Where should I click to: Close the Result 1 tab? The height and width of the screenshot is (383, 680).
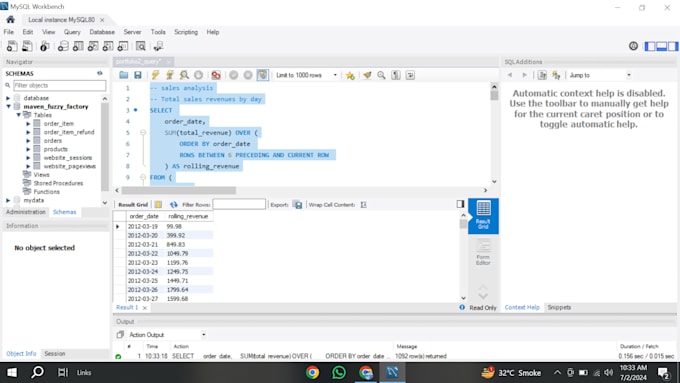click(144, 308)
